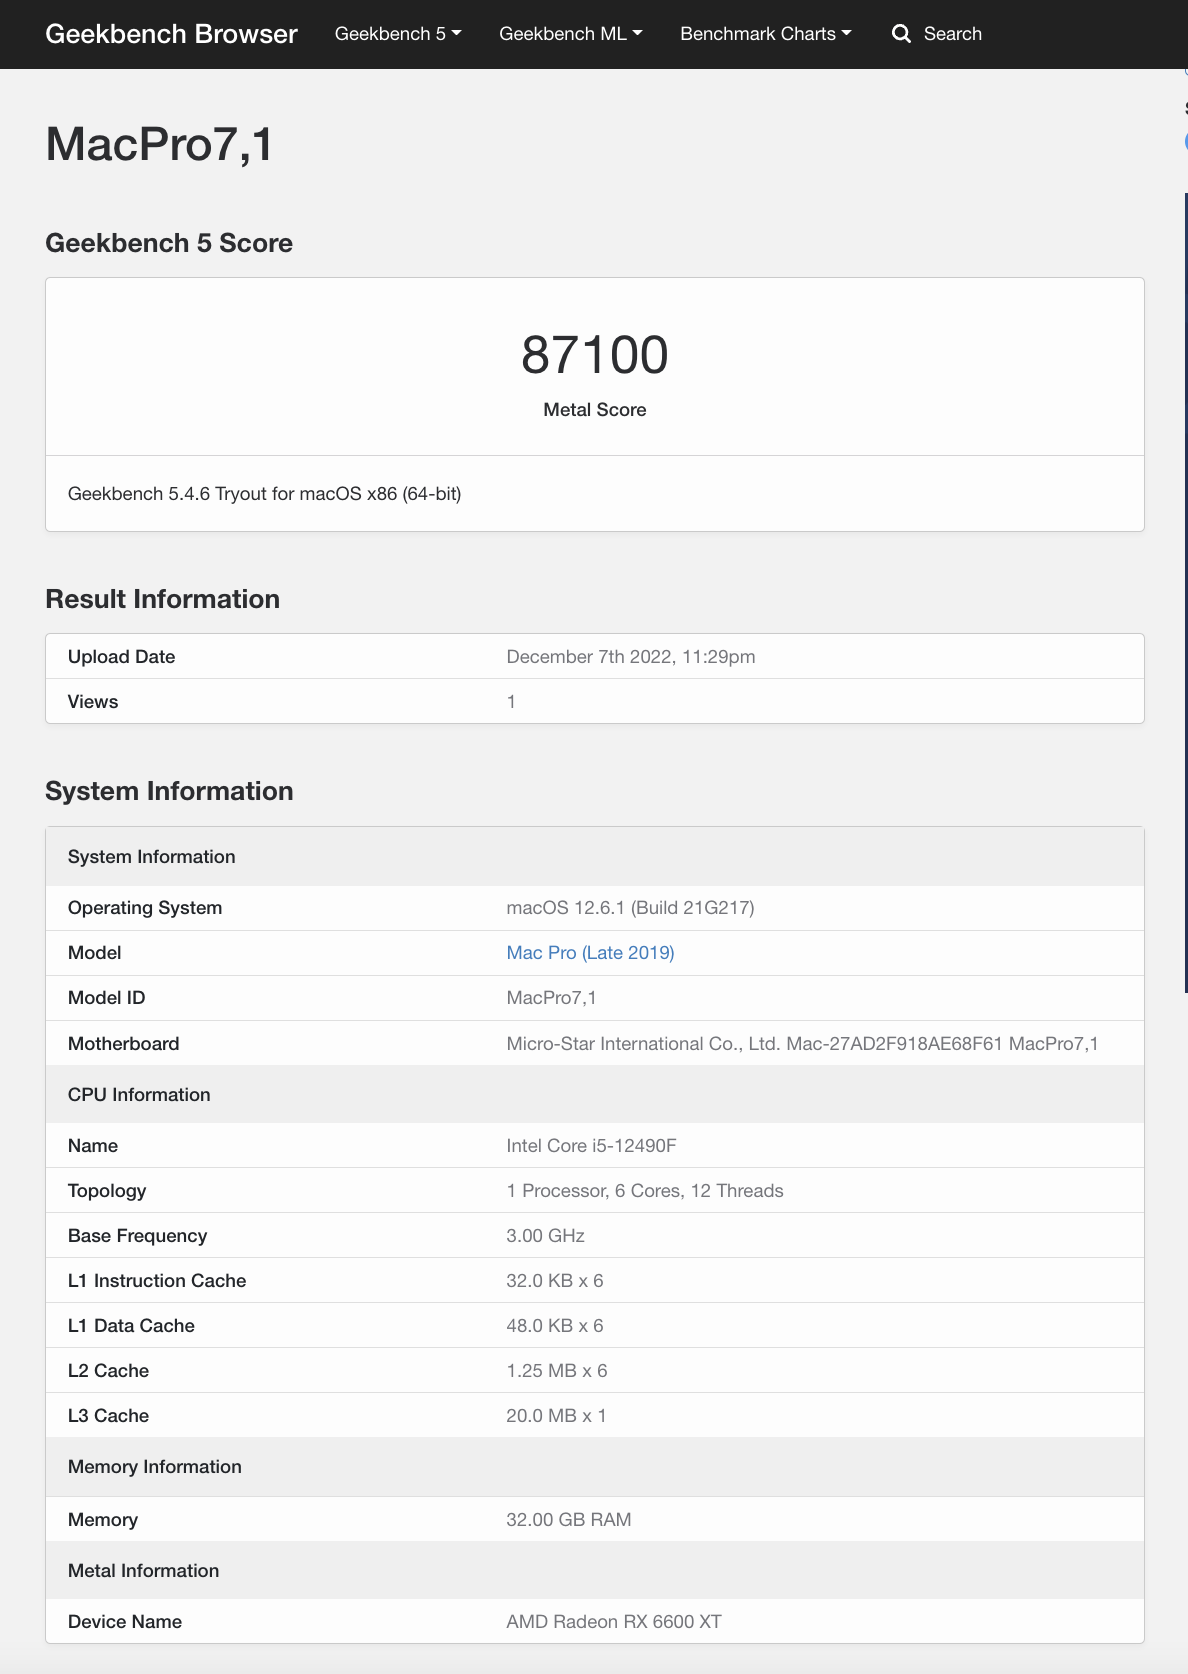Click the Intel Core i5-12490F CPU name
Screen dimensions: 1188x1674
click(x=592, y=1146)
